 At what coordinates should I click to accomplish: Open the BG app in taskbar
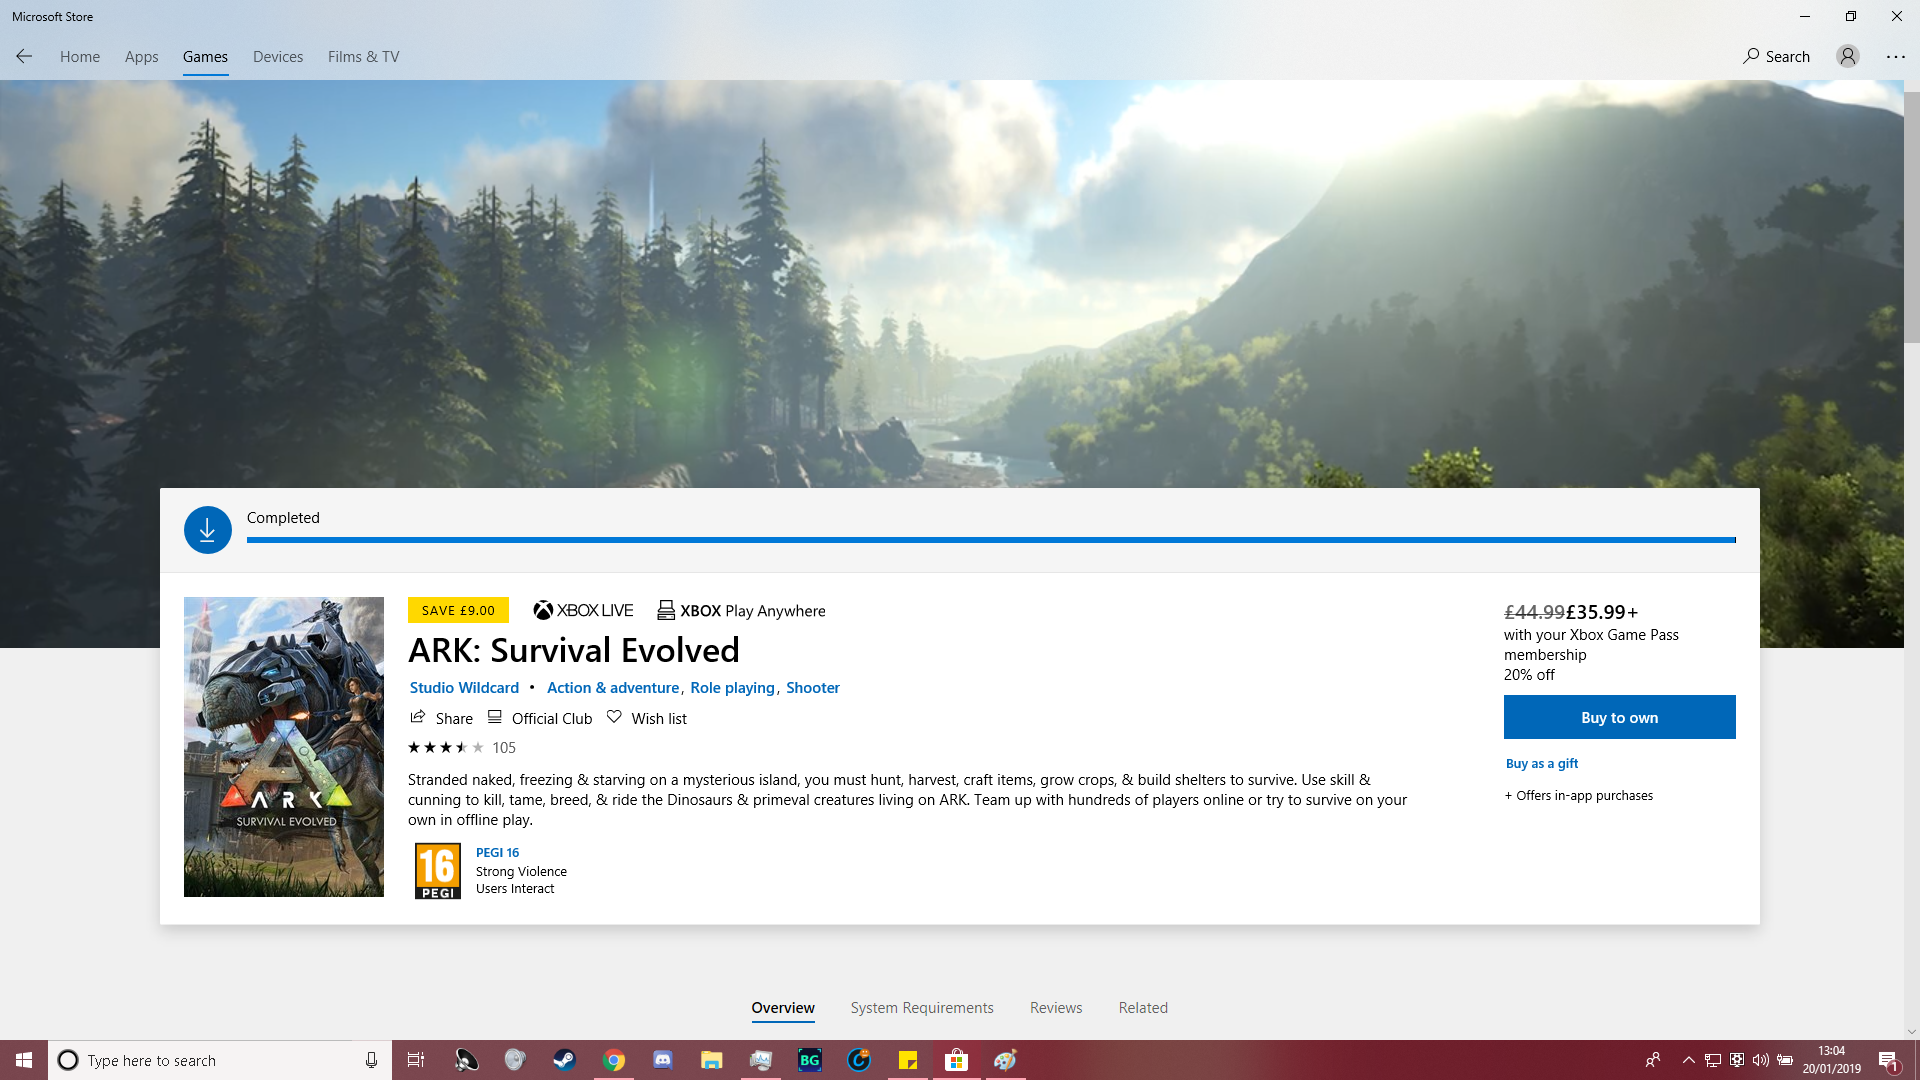[x=809, y=1060]
